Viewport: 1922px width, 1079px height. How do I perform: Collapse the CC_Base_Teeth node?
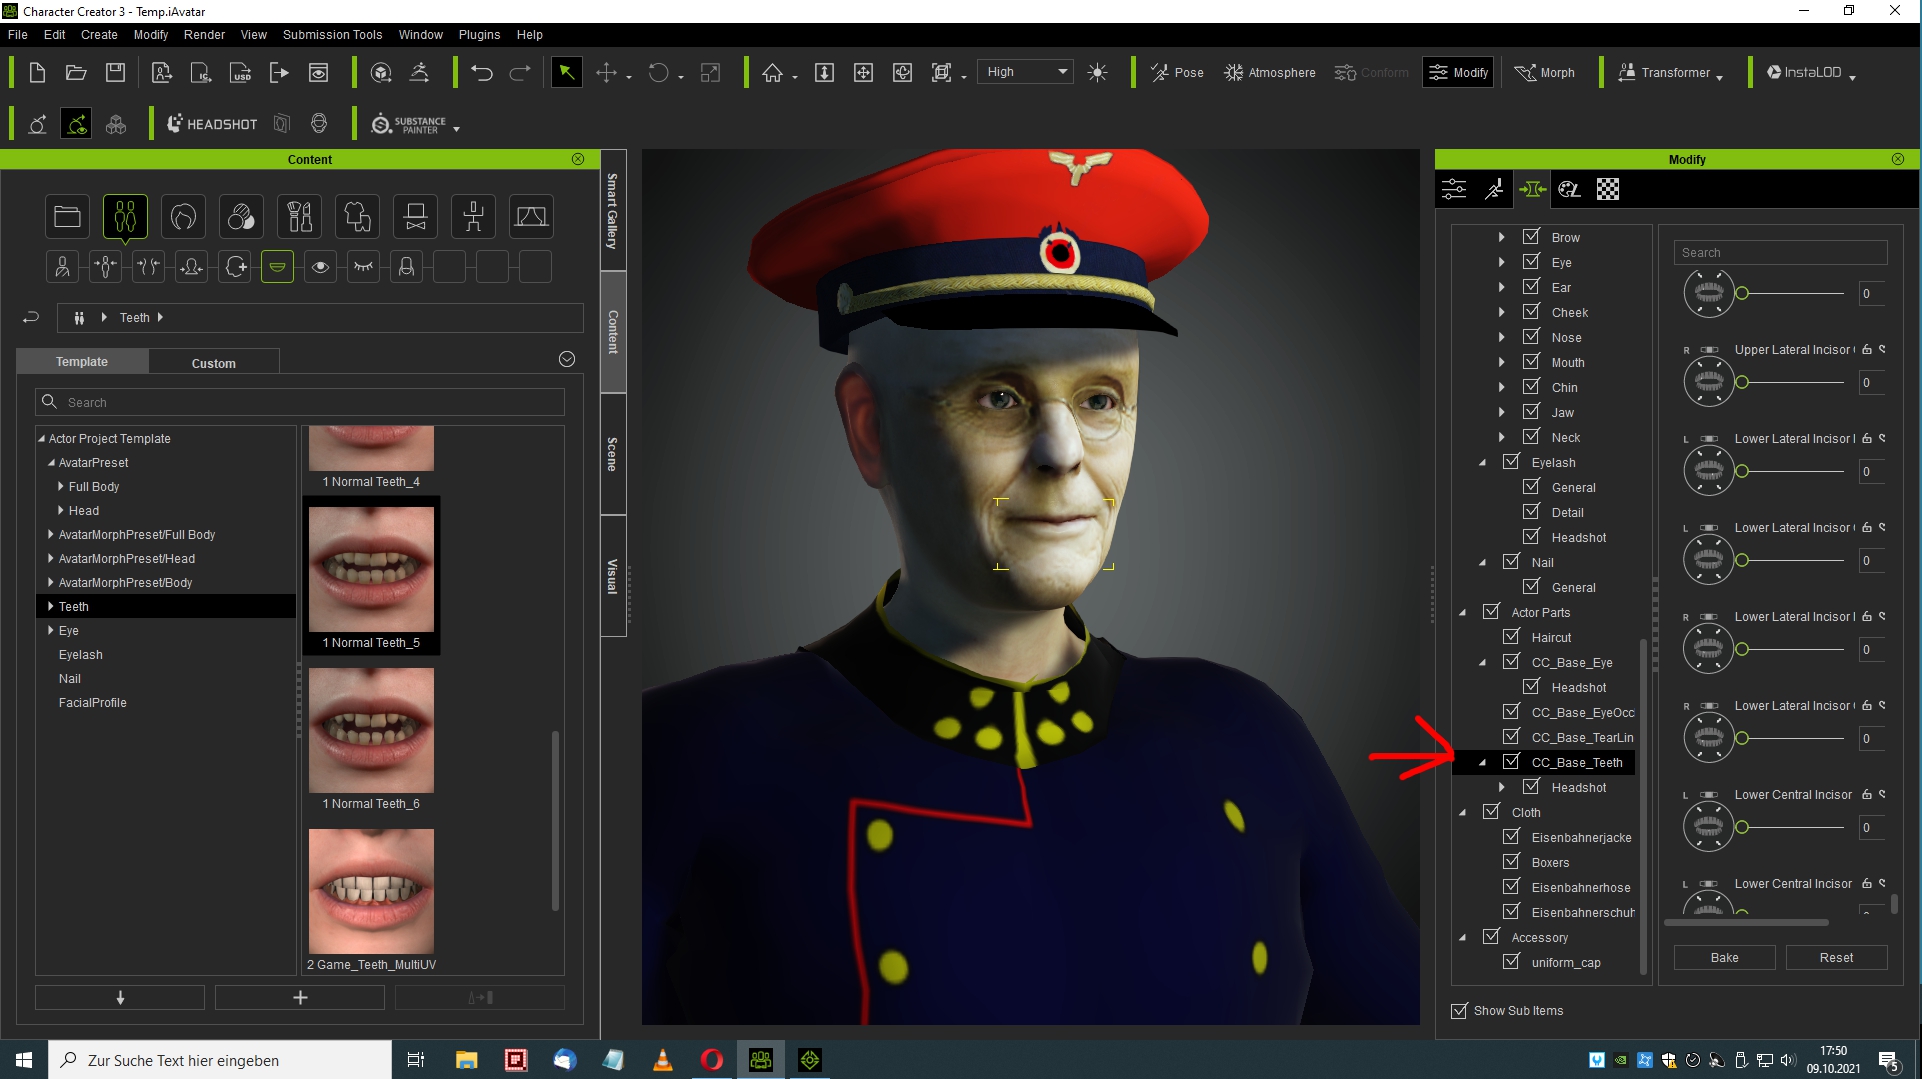point(1482,762)
